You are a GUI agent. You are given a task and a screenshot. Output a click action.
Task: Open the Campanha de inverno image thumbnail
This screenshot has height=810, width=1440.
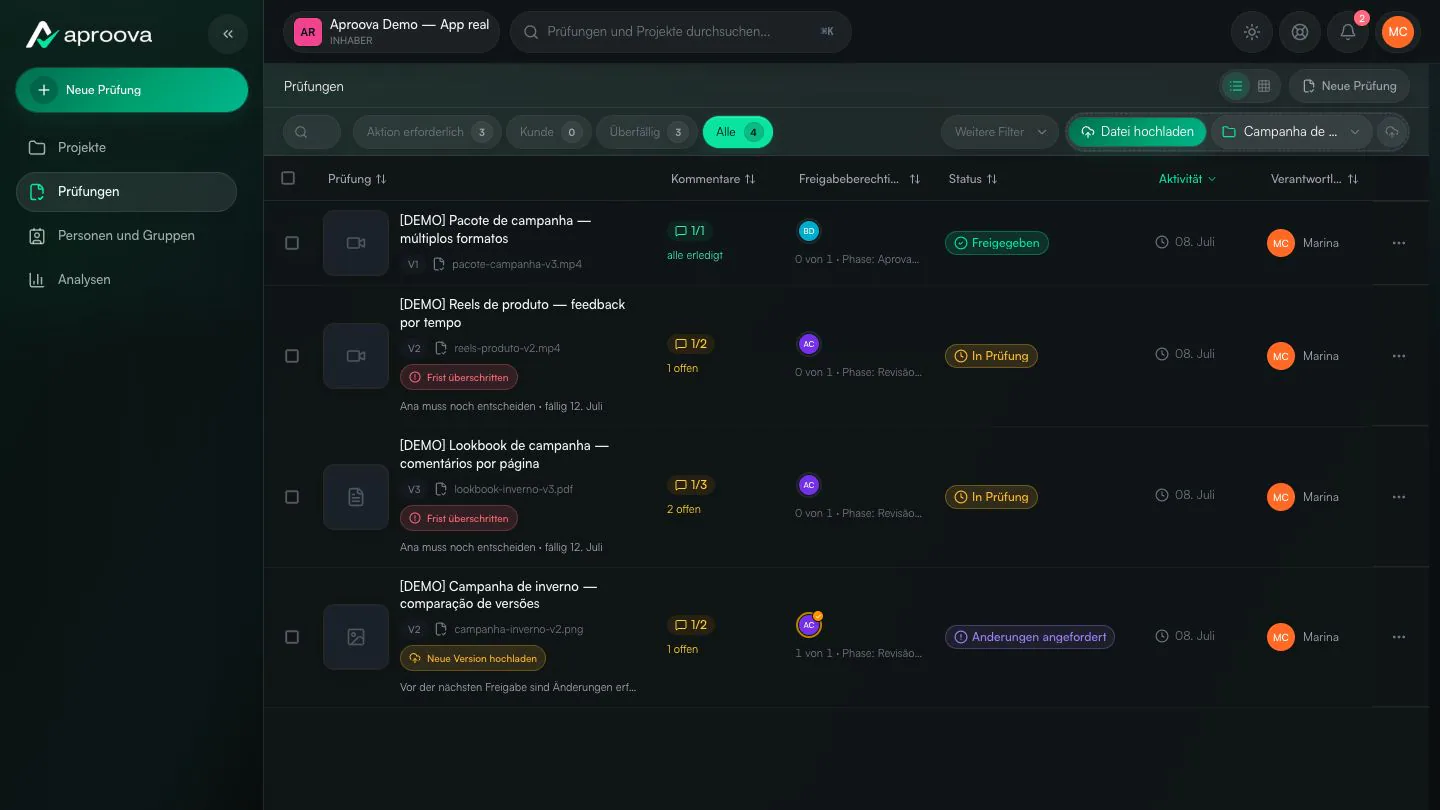click(x=356, y=637)
